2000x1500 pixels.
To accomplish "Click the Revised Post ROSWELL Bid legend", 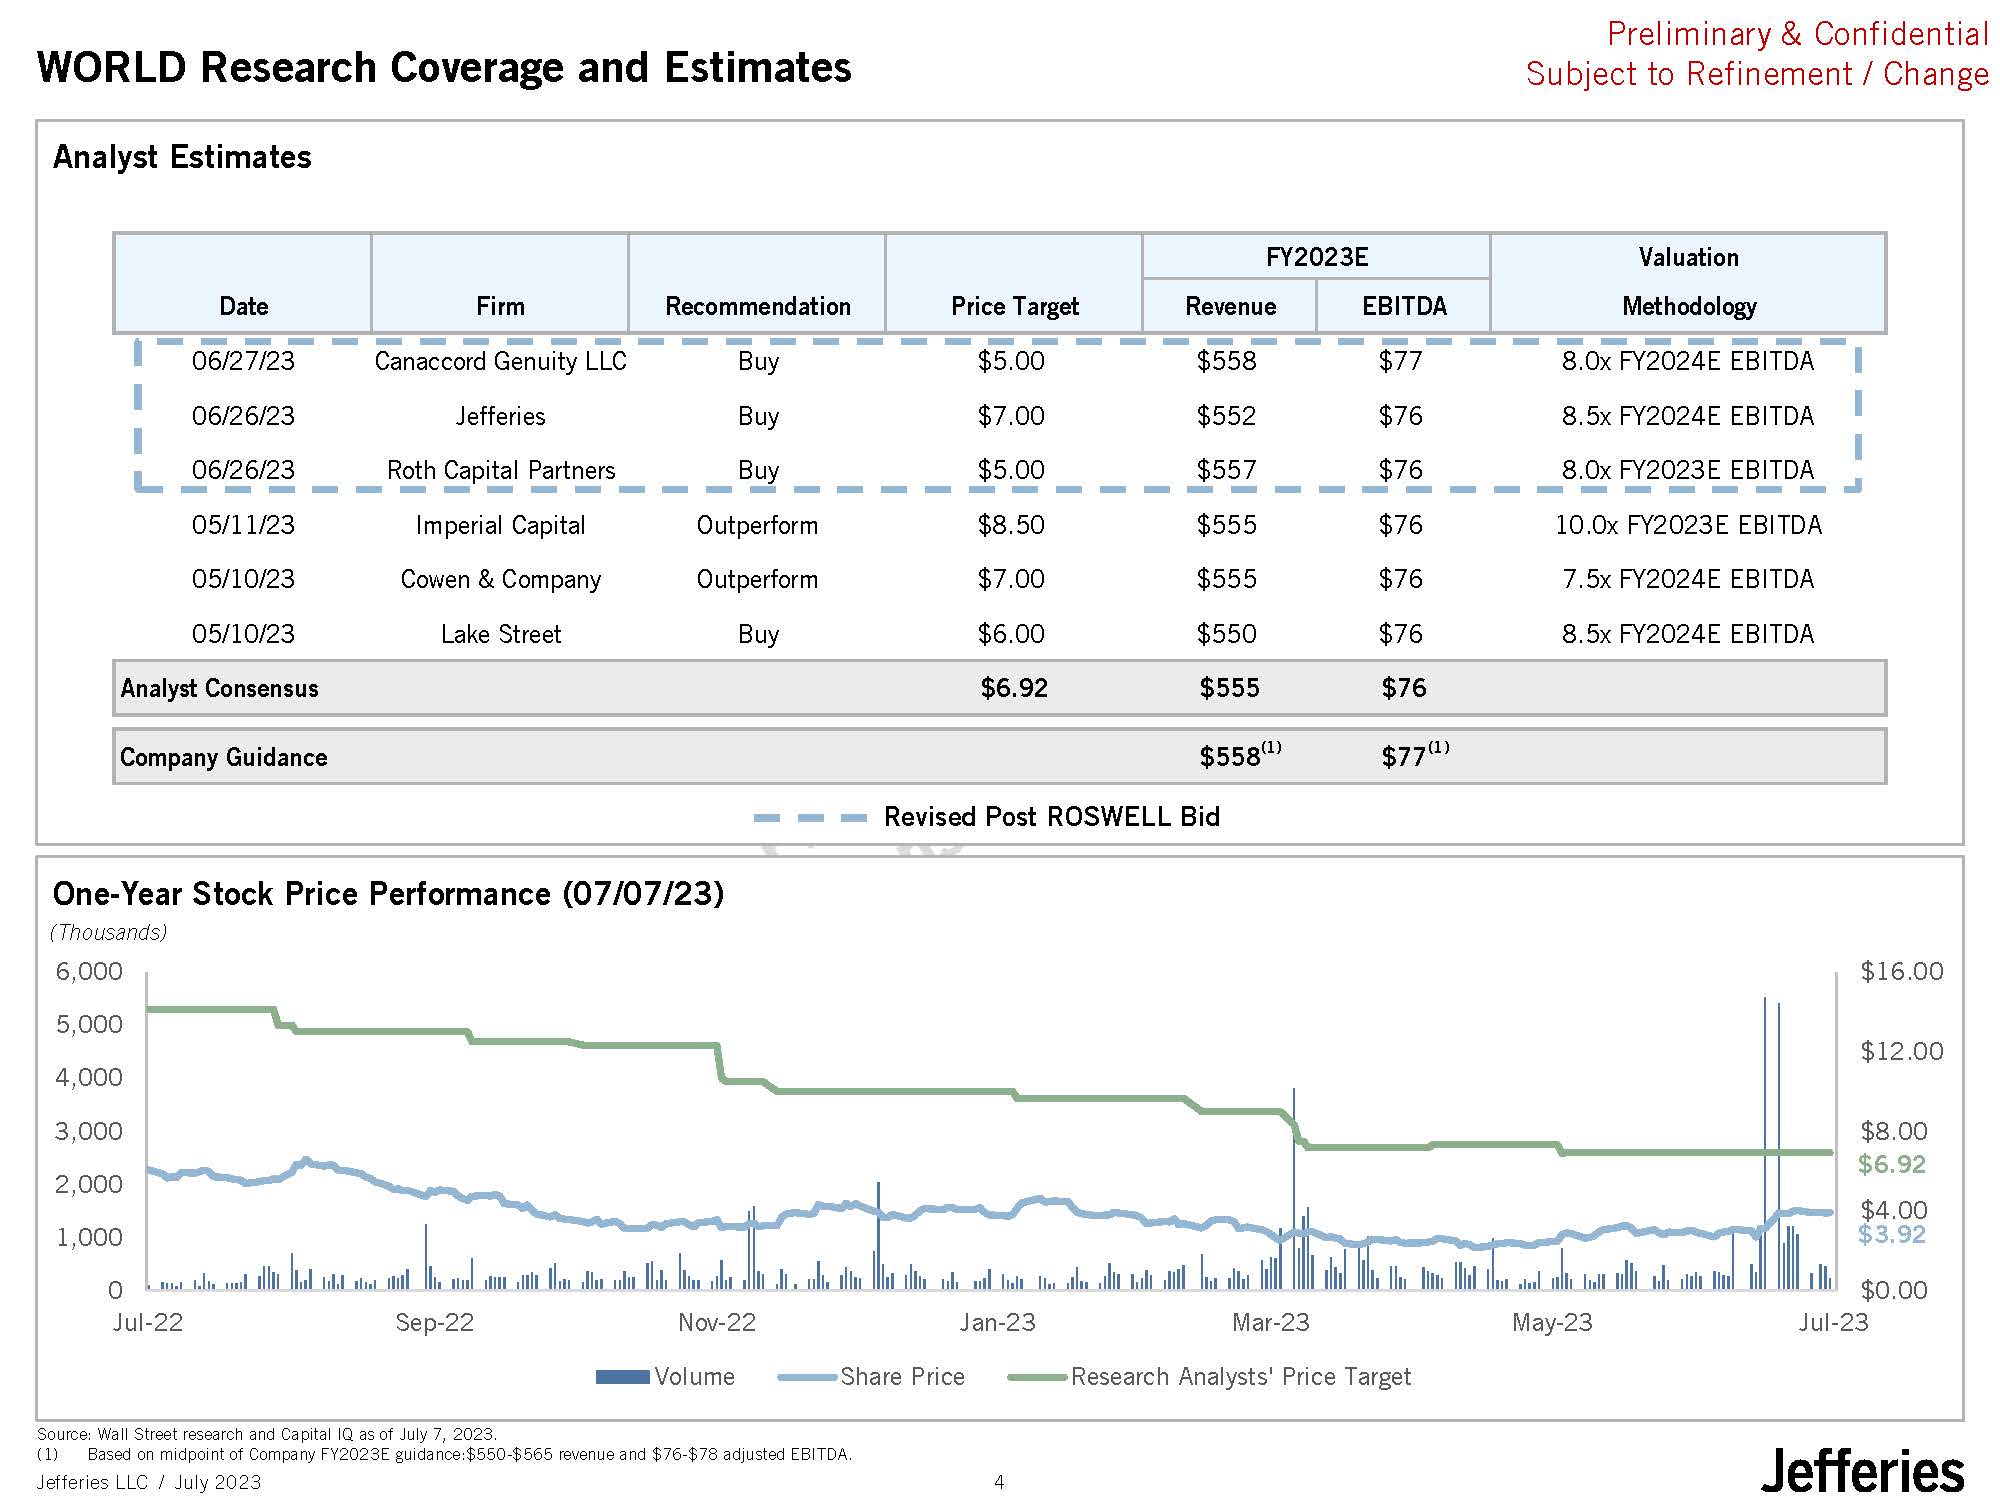I will pos(1051,817).
